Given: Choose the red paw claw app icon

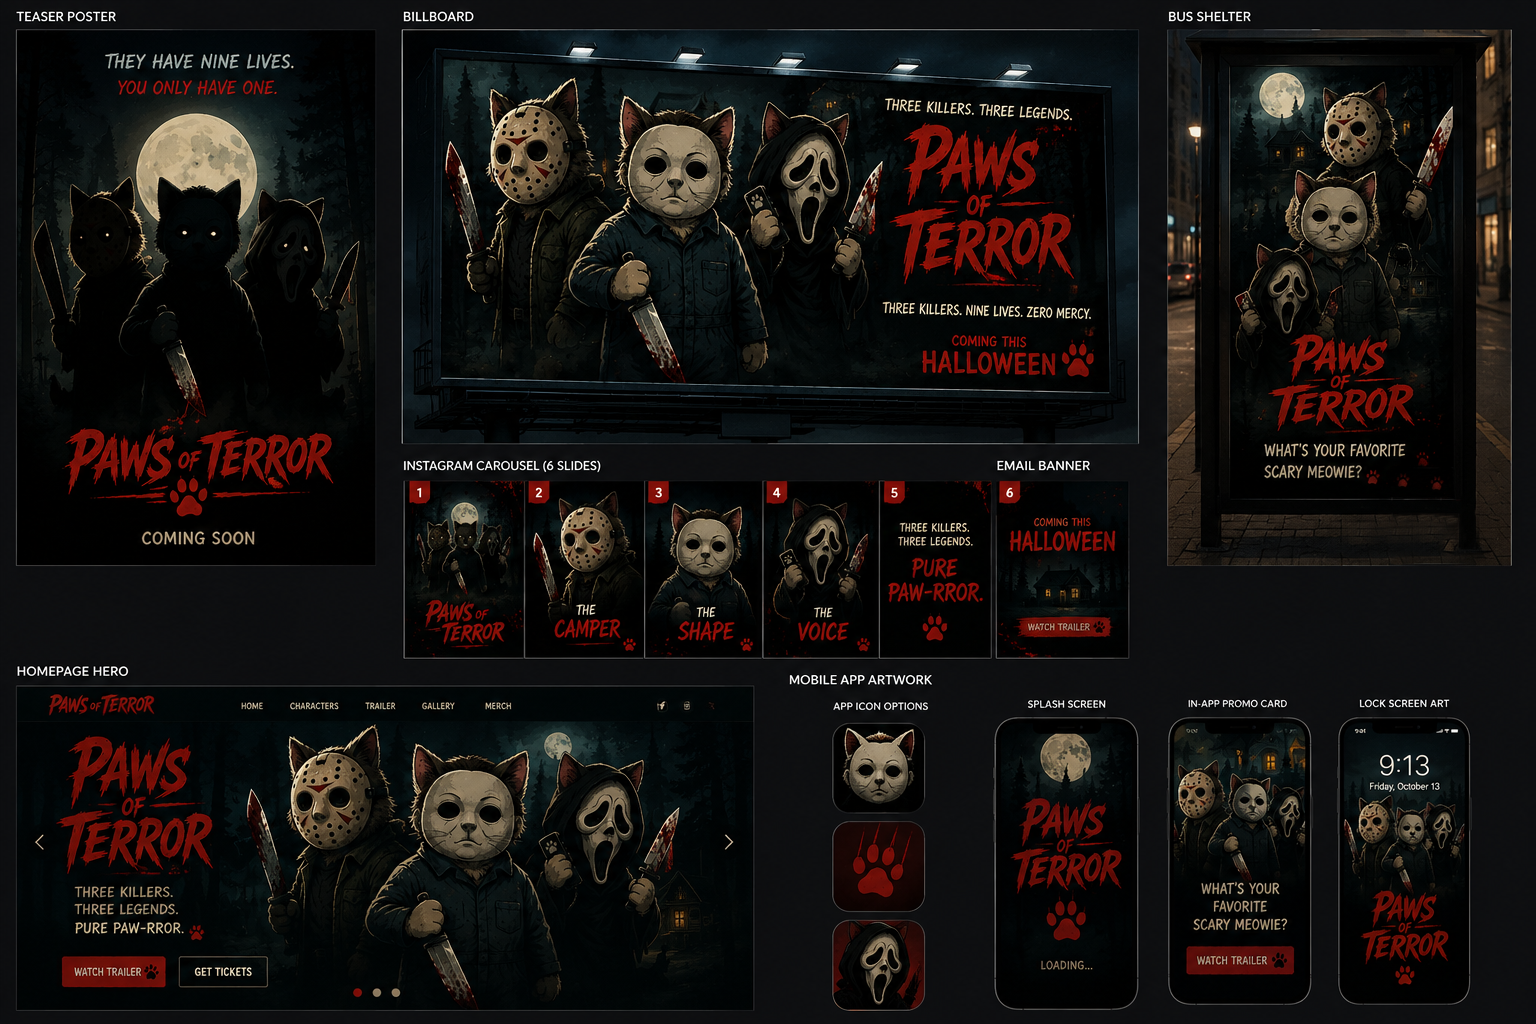Looking at the screenshot, I should [879, 866].
